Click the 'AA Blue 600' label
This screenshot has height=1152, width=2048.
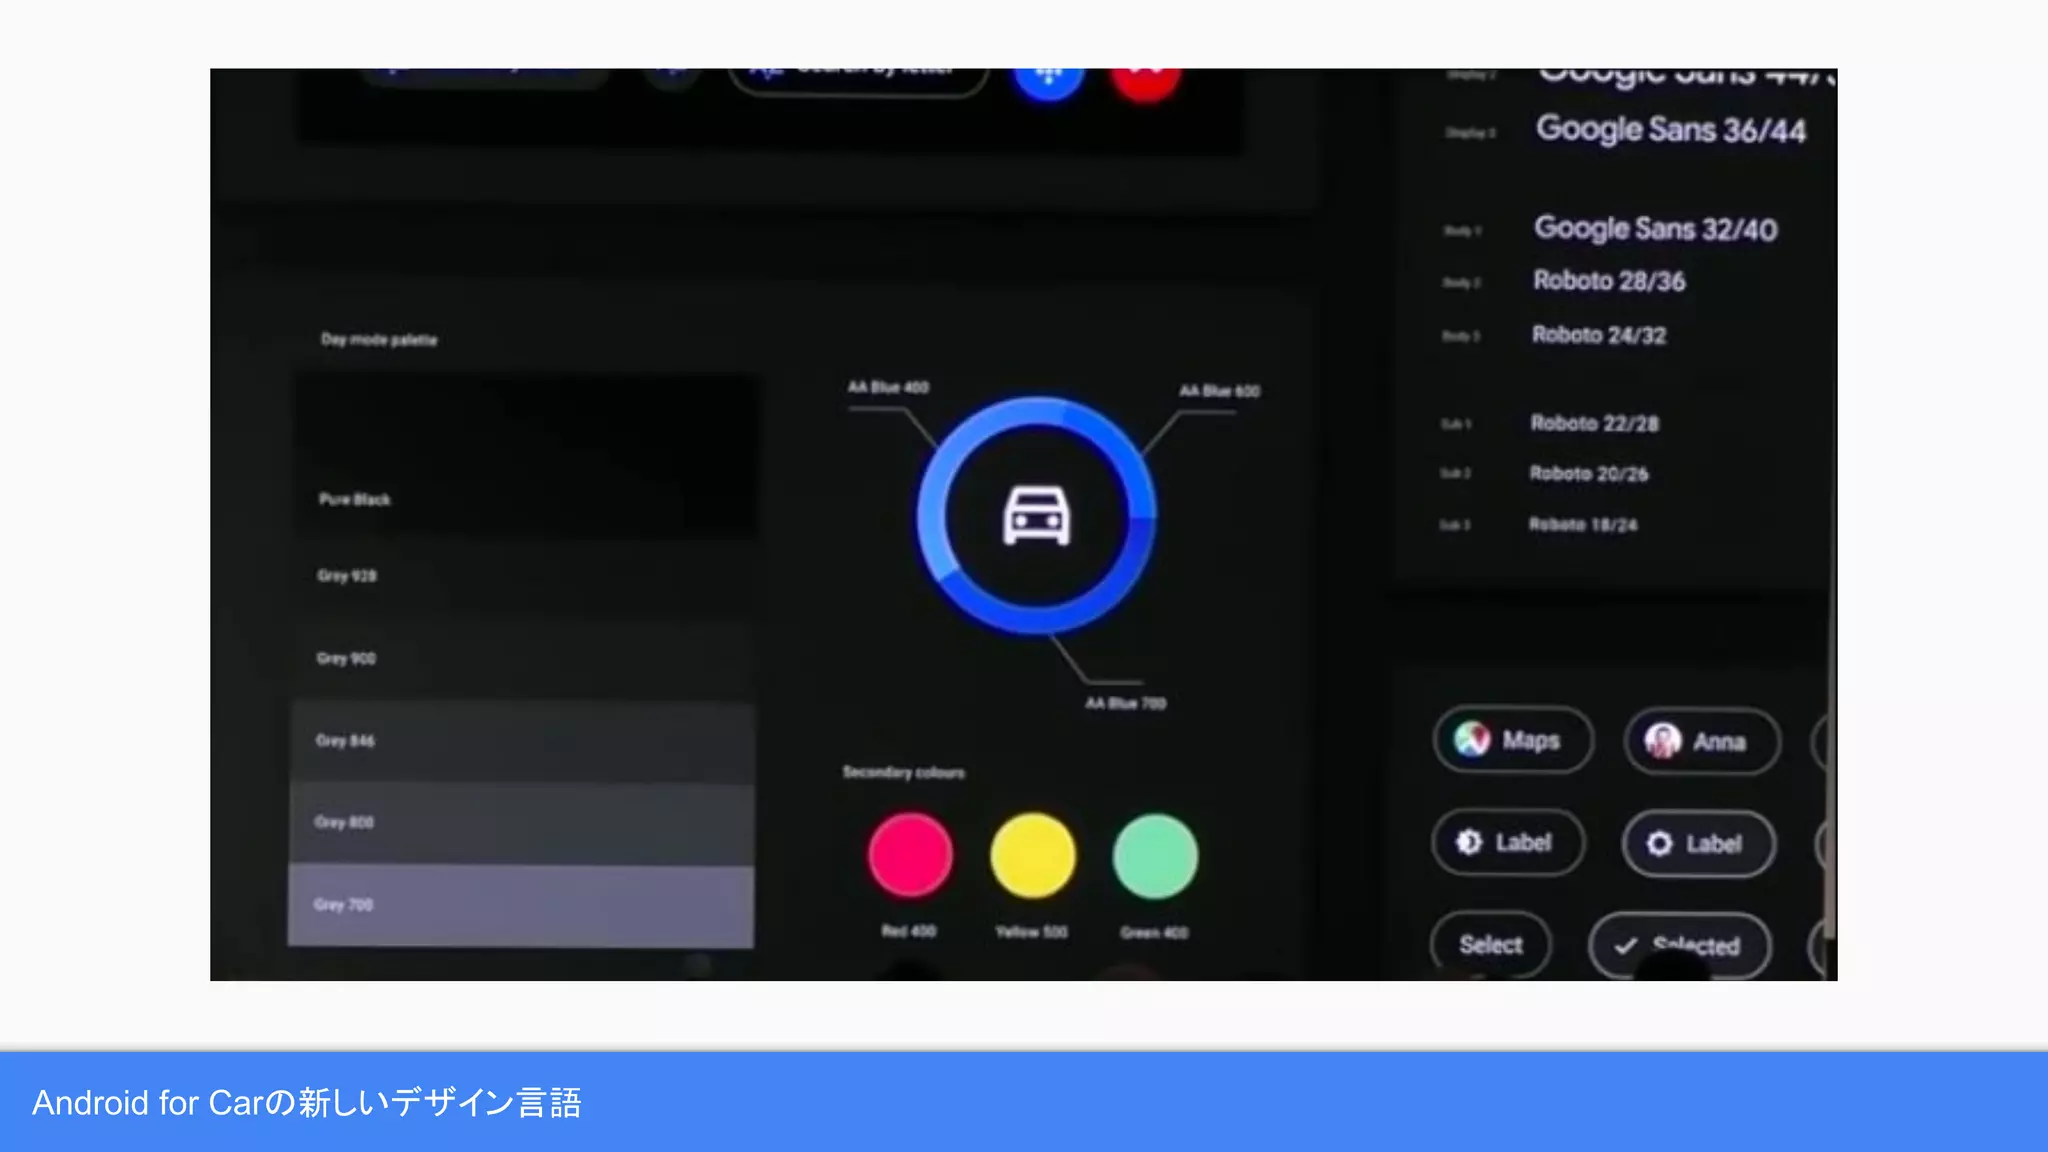coord(1219,390)
